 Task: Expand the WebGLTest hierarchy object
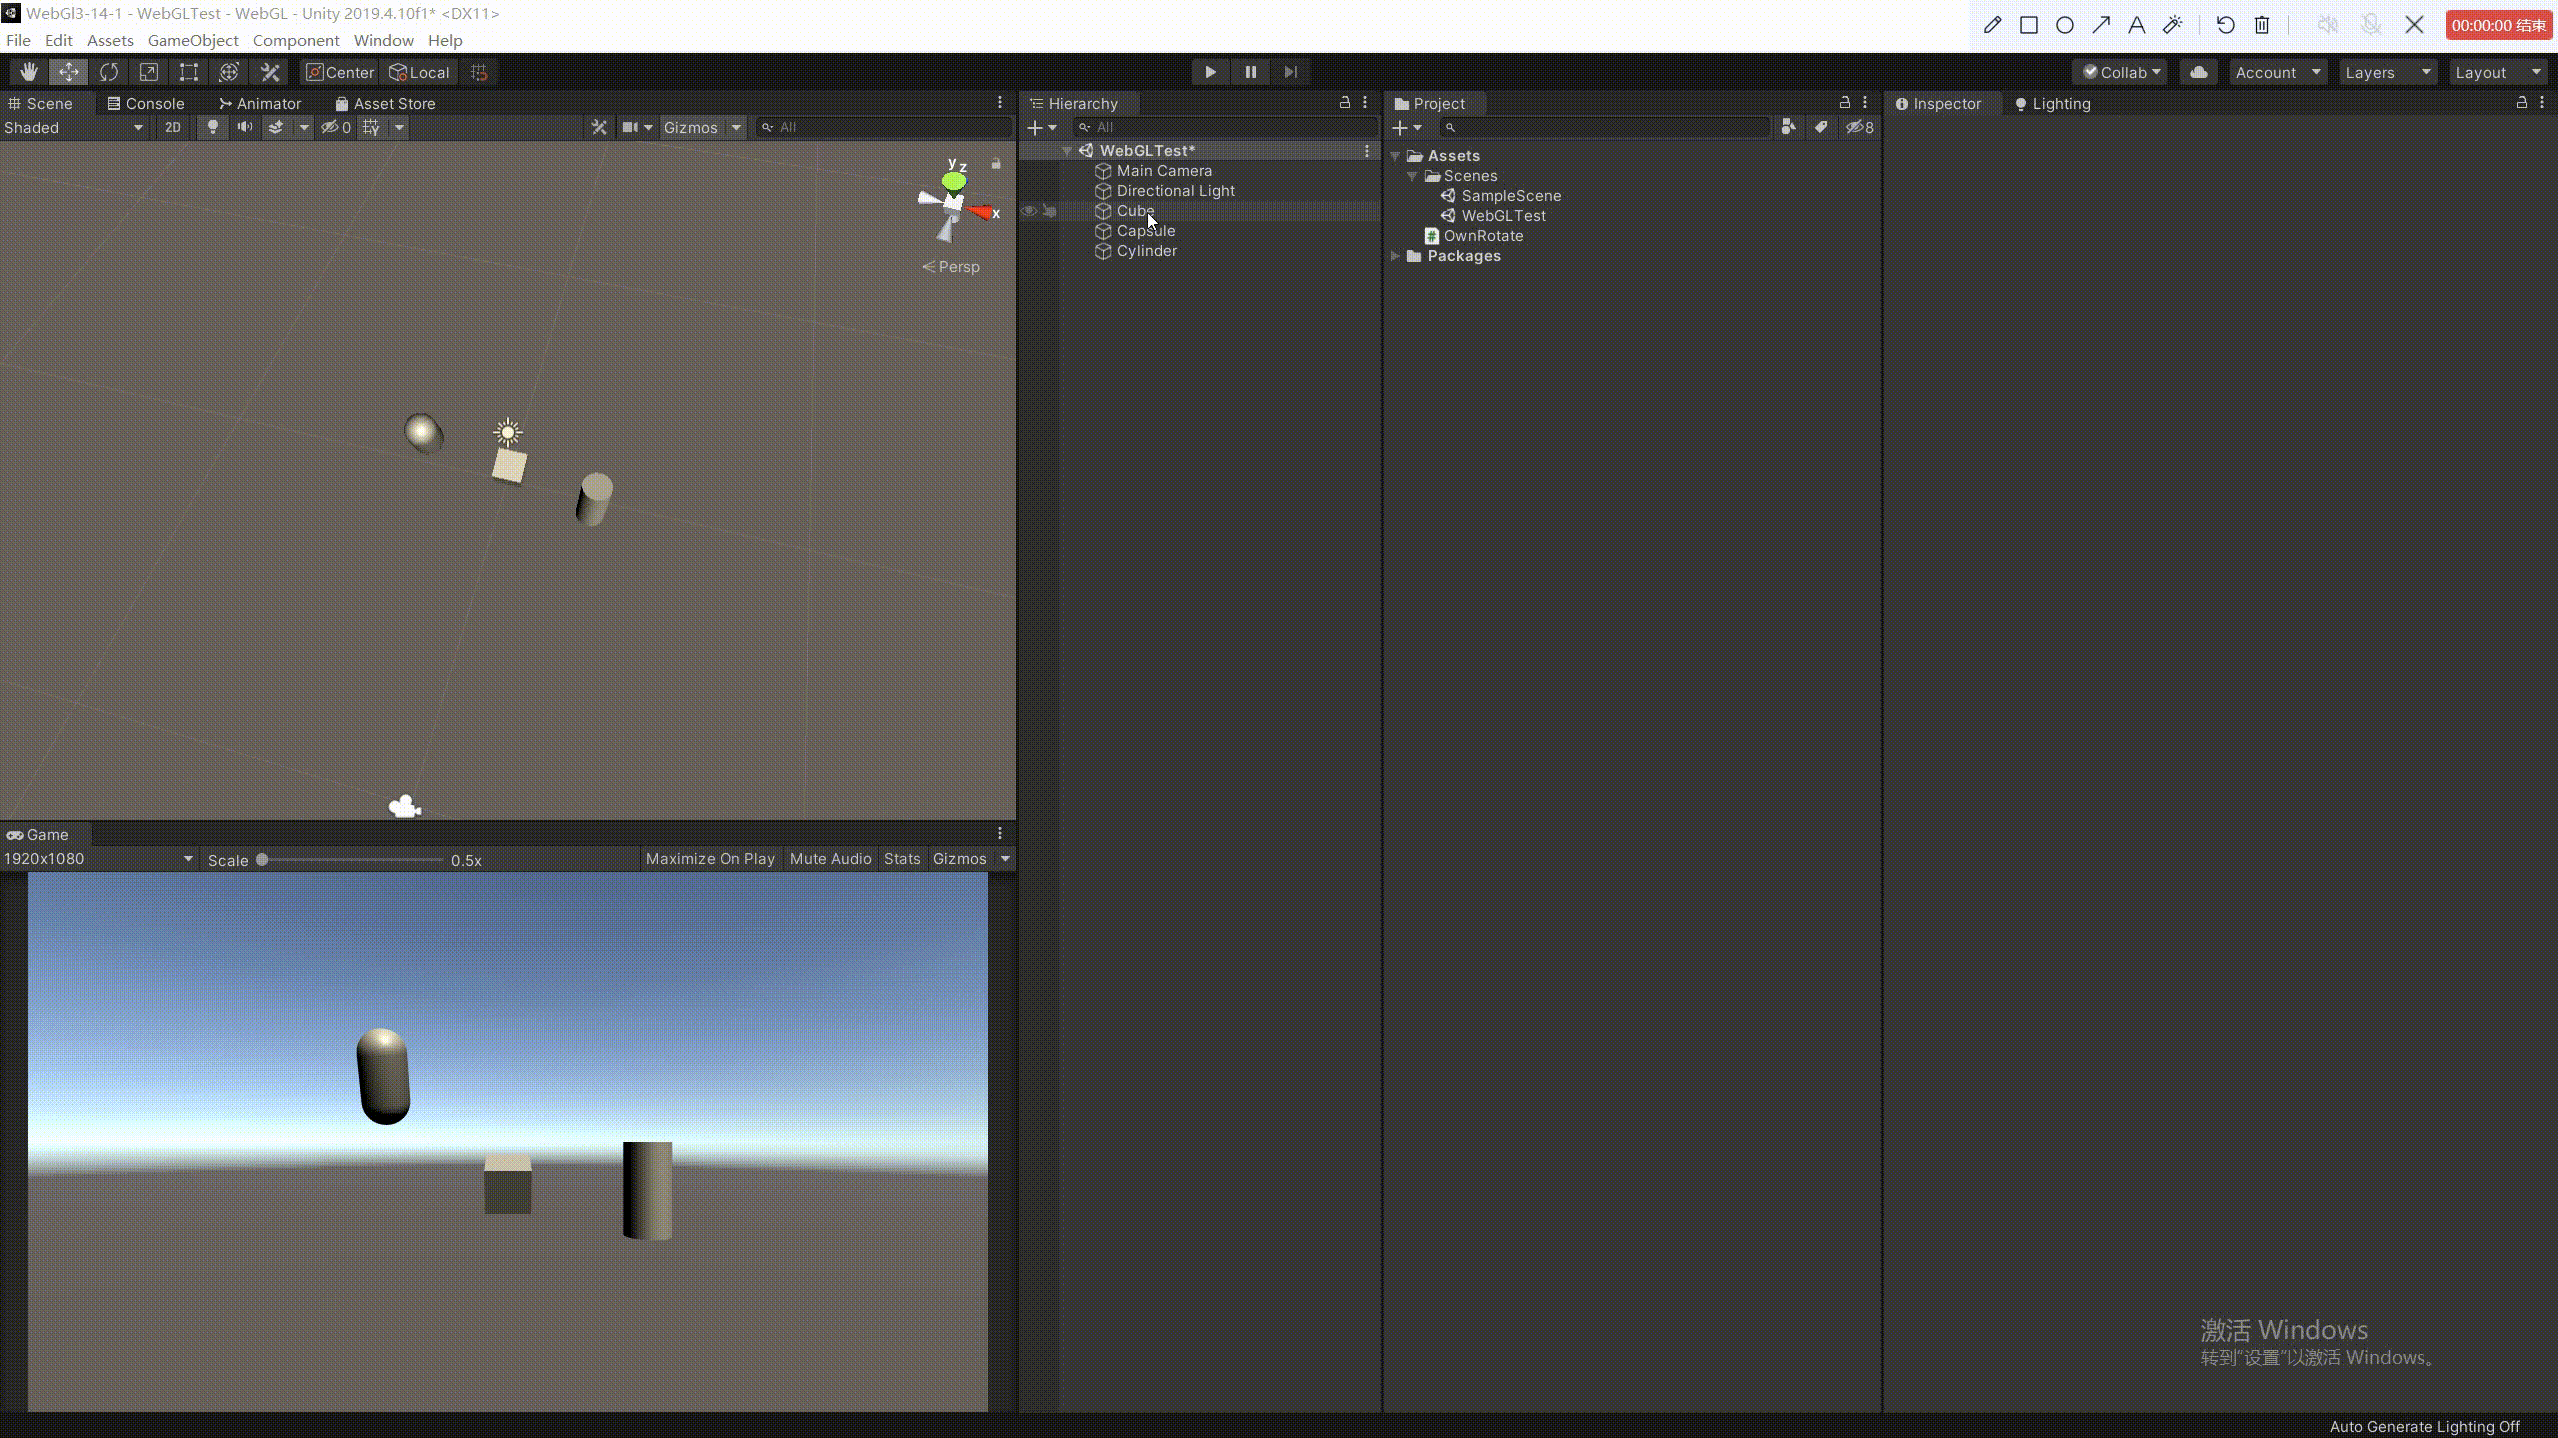(1068, 149)
